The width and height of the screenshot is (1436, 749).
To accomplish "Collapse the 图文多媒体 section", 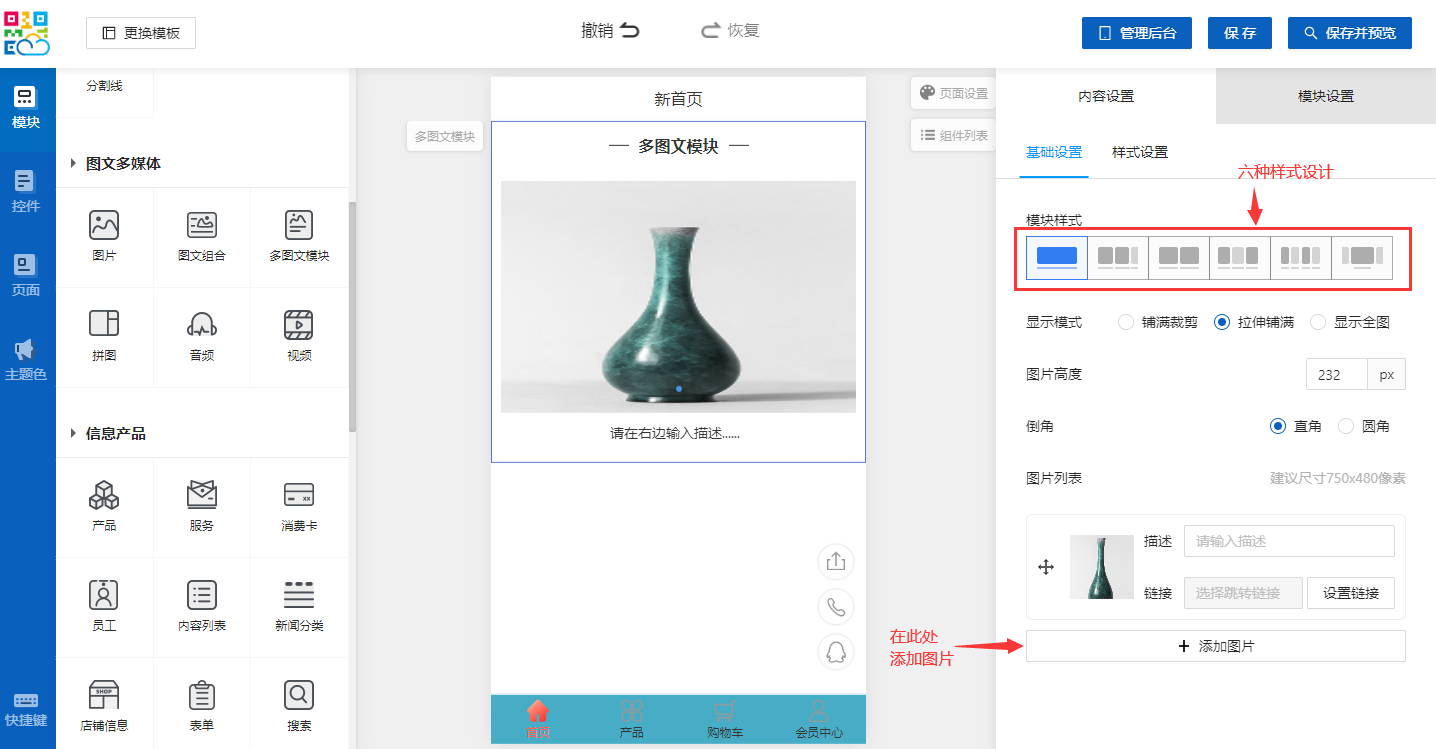I will [73, 163].
